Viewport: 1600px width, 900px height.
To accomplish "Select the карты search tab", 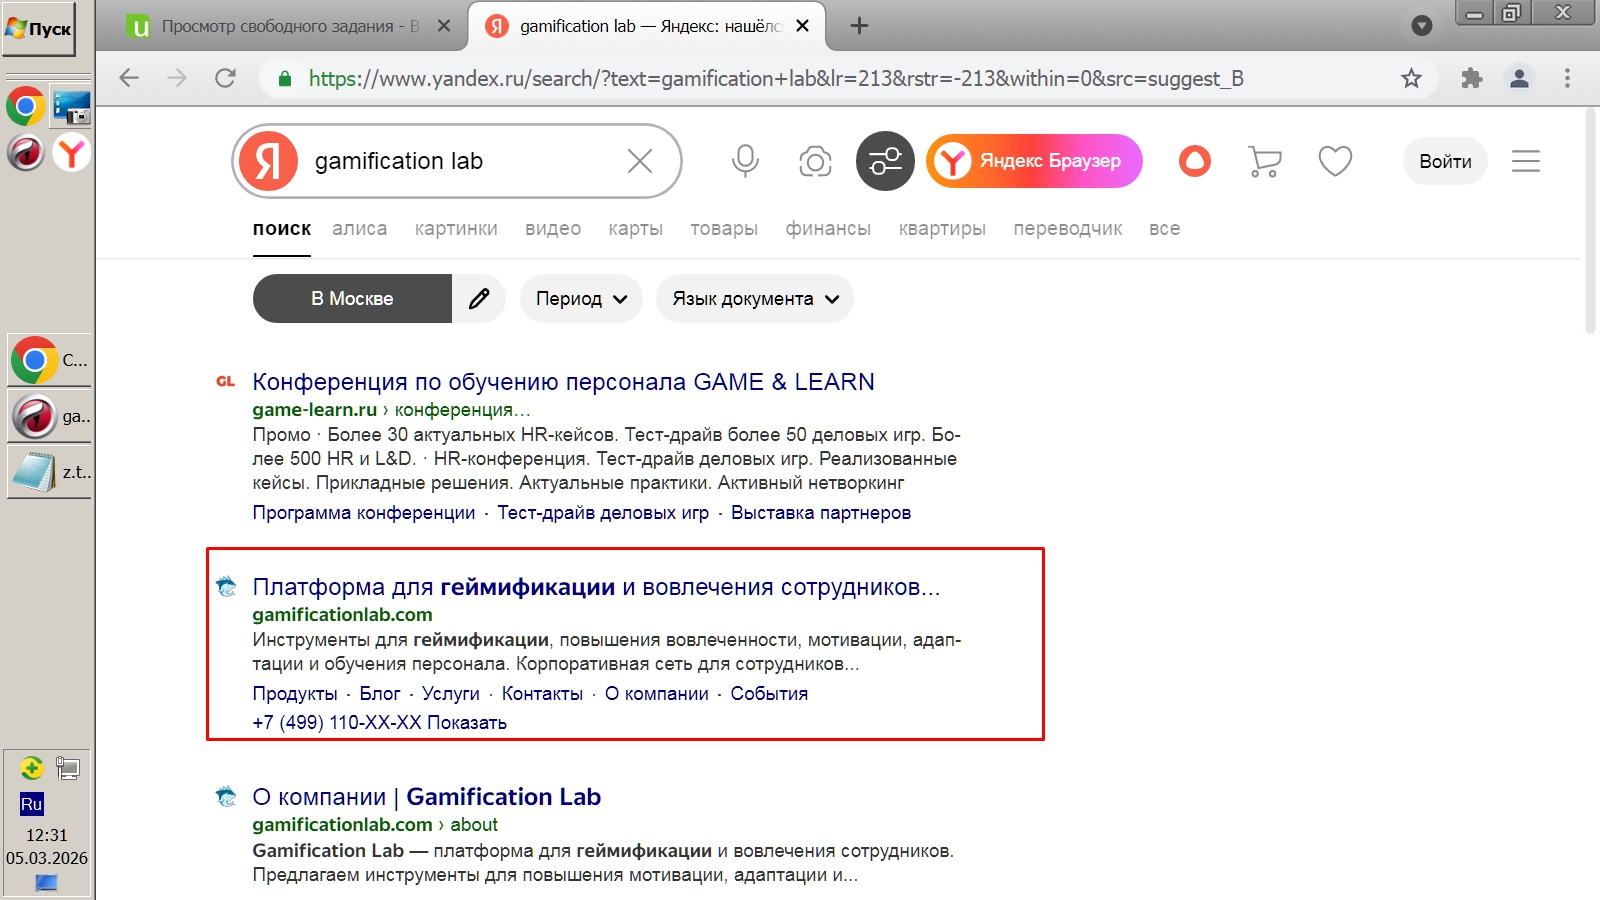I will [636, 229].
